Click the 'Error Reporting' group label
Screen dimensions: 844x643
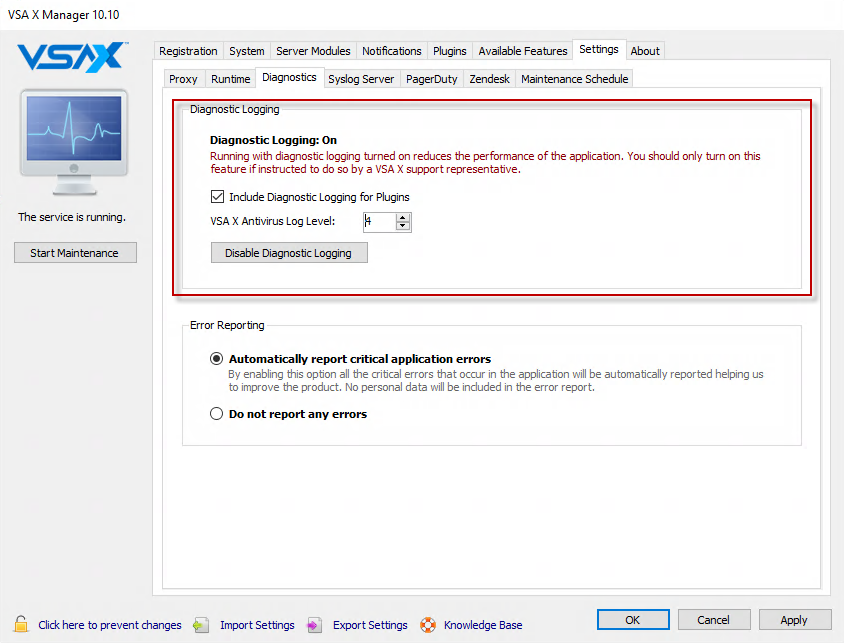(x=227, y=325)
